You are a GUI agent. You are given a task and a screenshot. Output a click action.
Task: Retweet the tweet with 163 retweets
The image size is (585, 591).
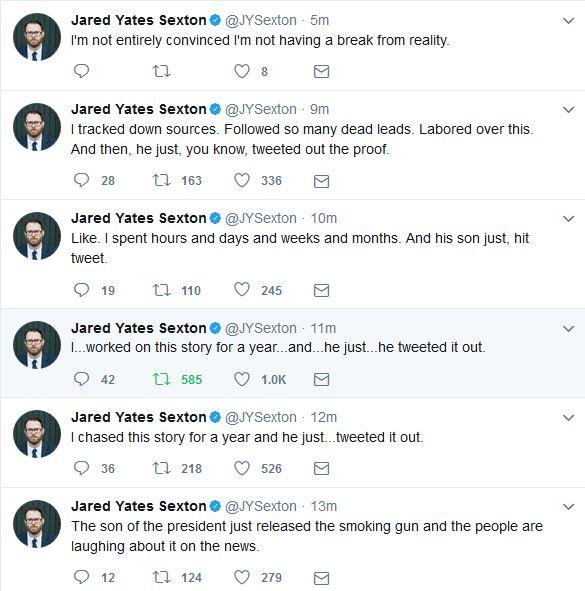pyautogui.click(x=162, y=180)
